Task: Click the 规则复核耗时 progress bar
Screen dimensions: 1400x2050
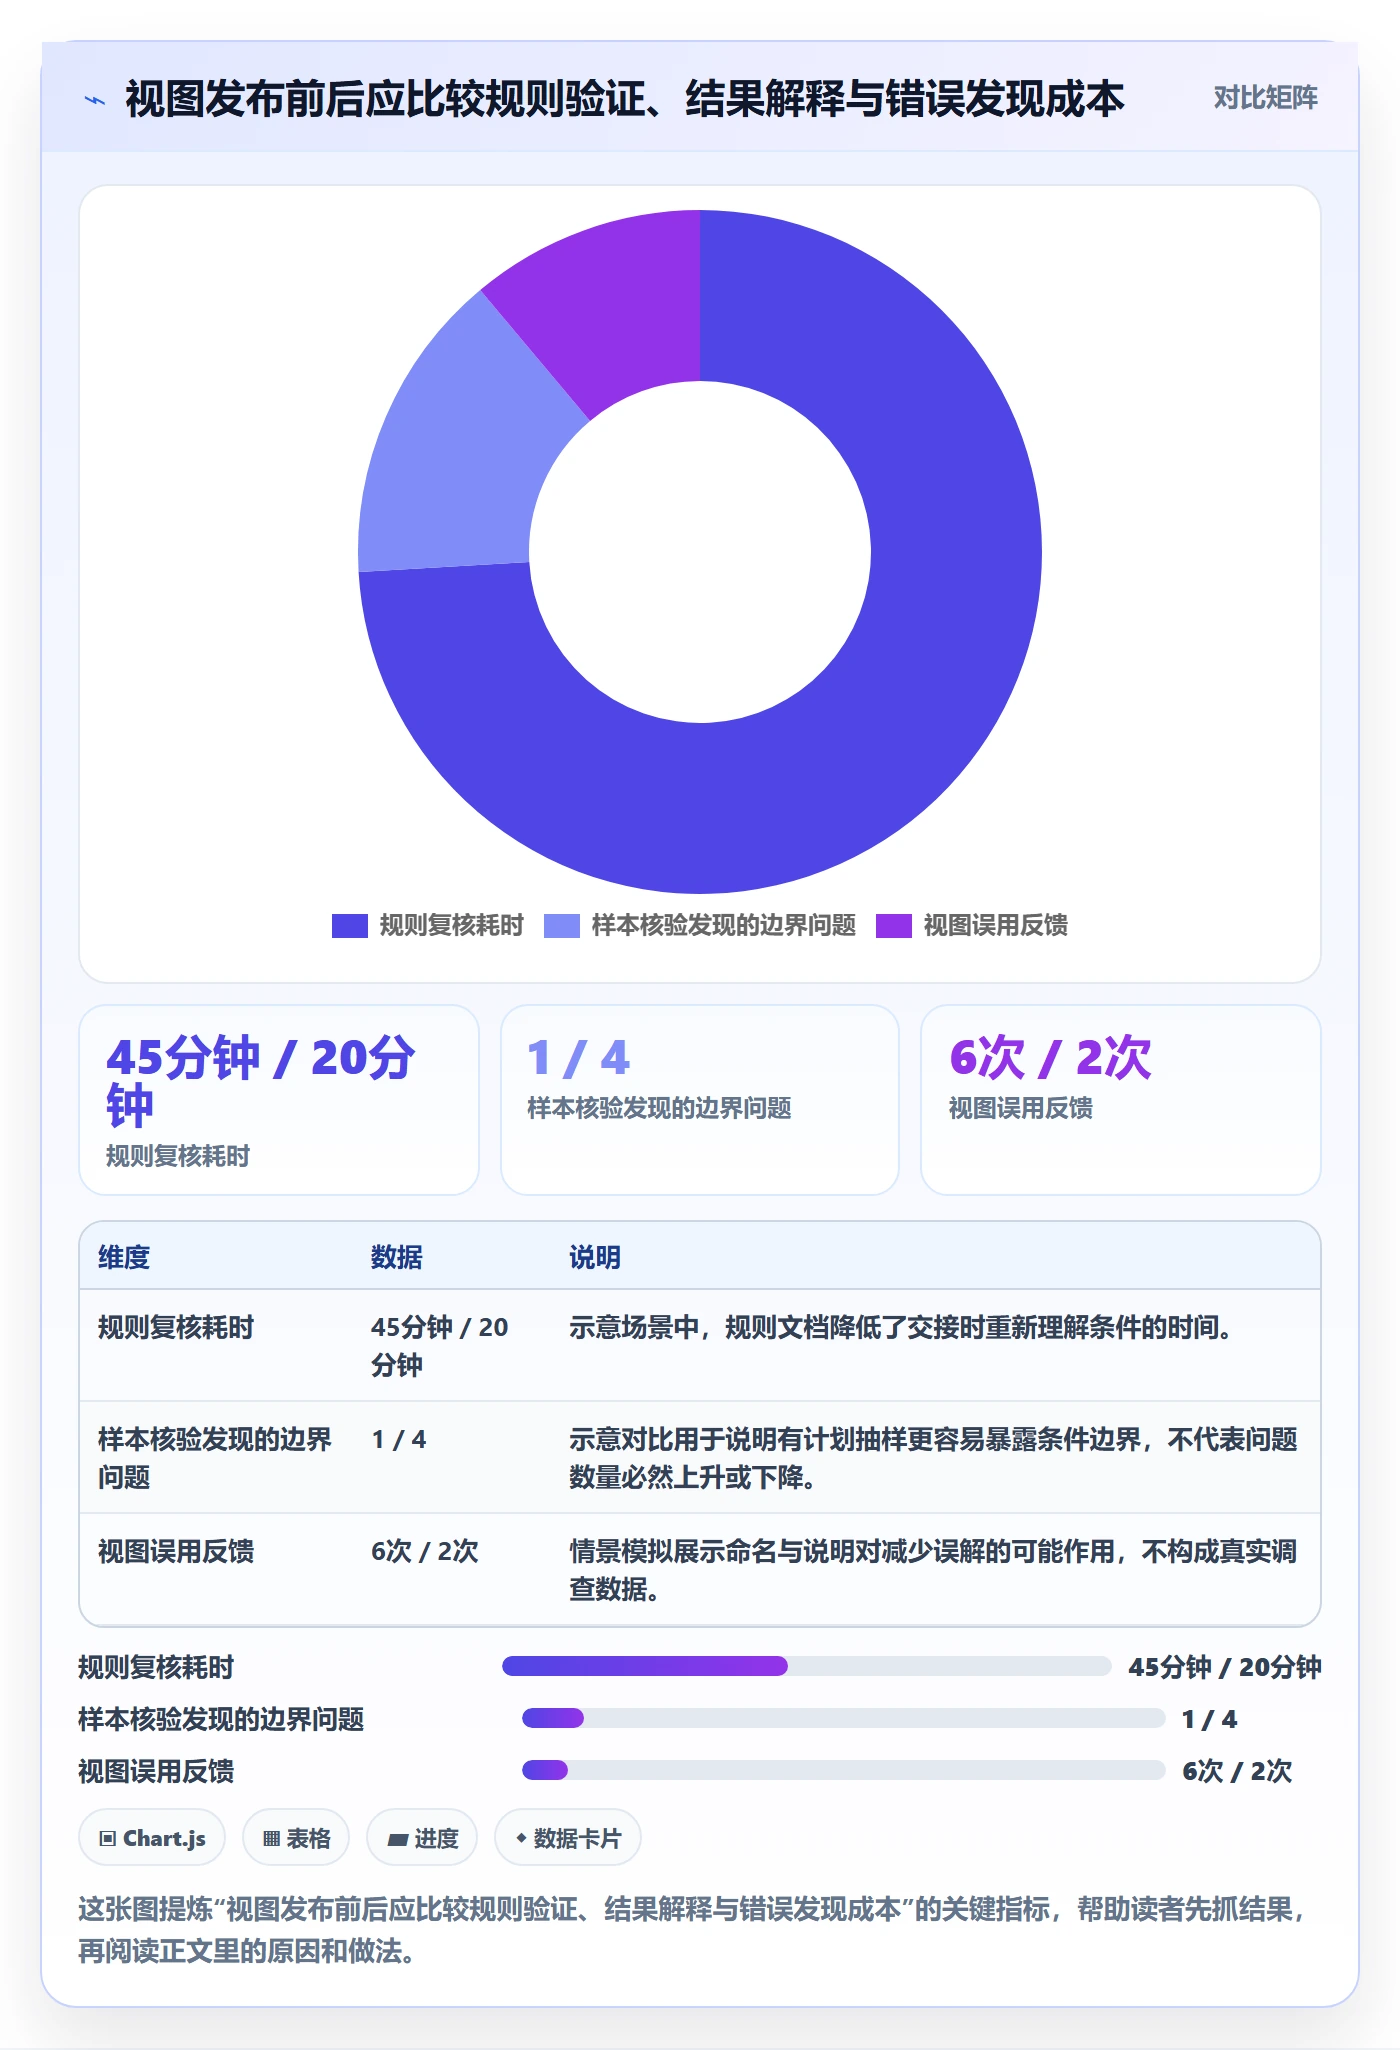Action: tap(807, 1666)
